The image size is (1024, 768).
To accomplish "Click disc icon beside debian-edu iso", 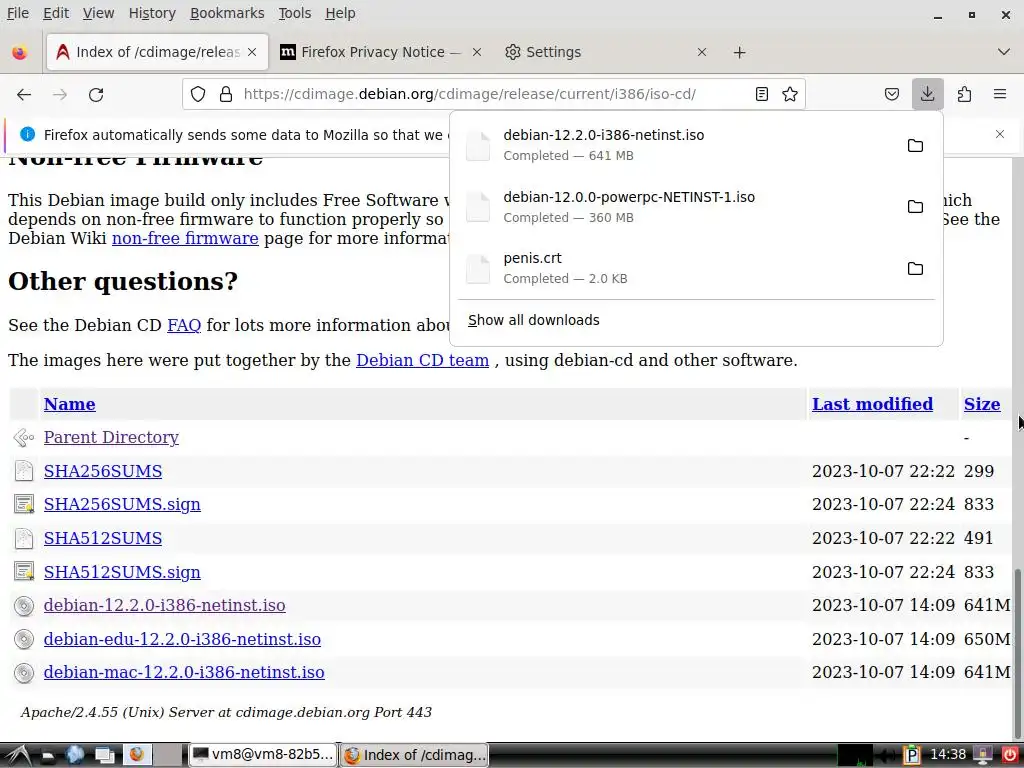I will click(x=24, y=639).
